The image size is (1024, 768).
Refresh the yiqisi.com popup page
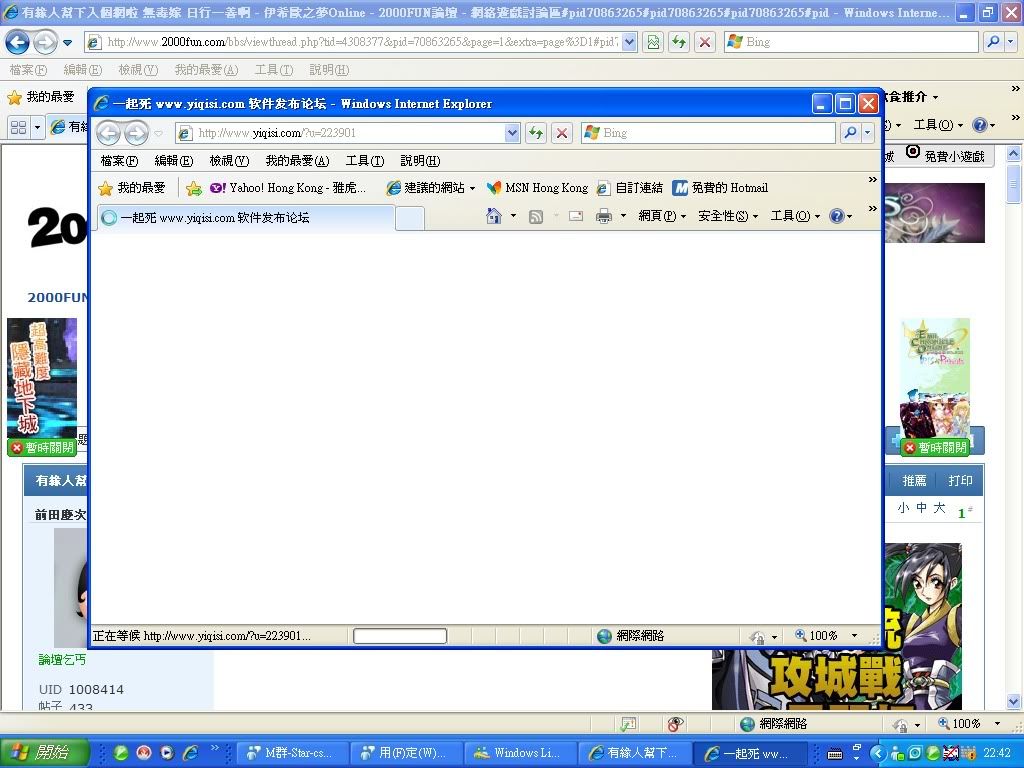point(536,133)
